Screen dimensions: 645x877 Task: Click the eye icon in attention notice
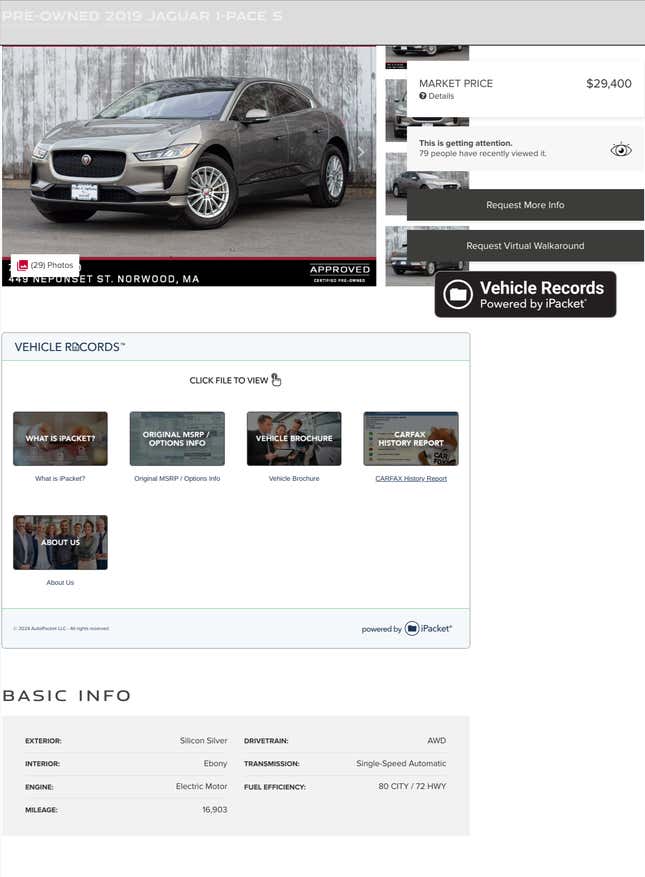pyautogui.click(x=621, y=150)
